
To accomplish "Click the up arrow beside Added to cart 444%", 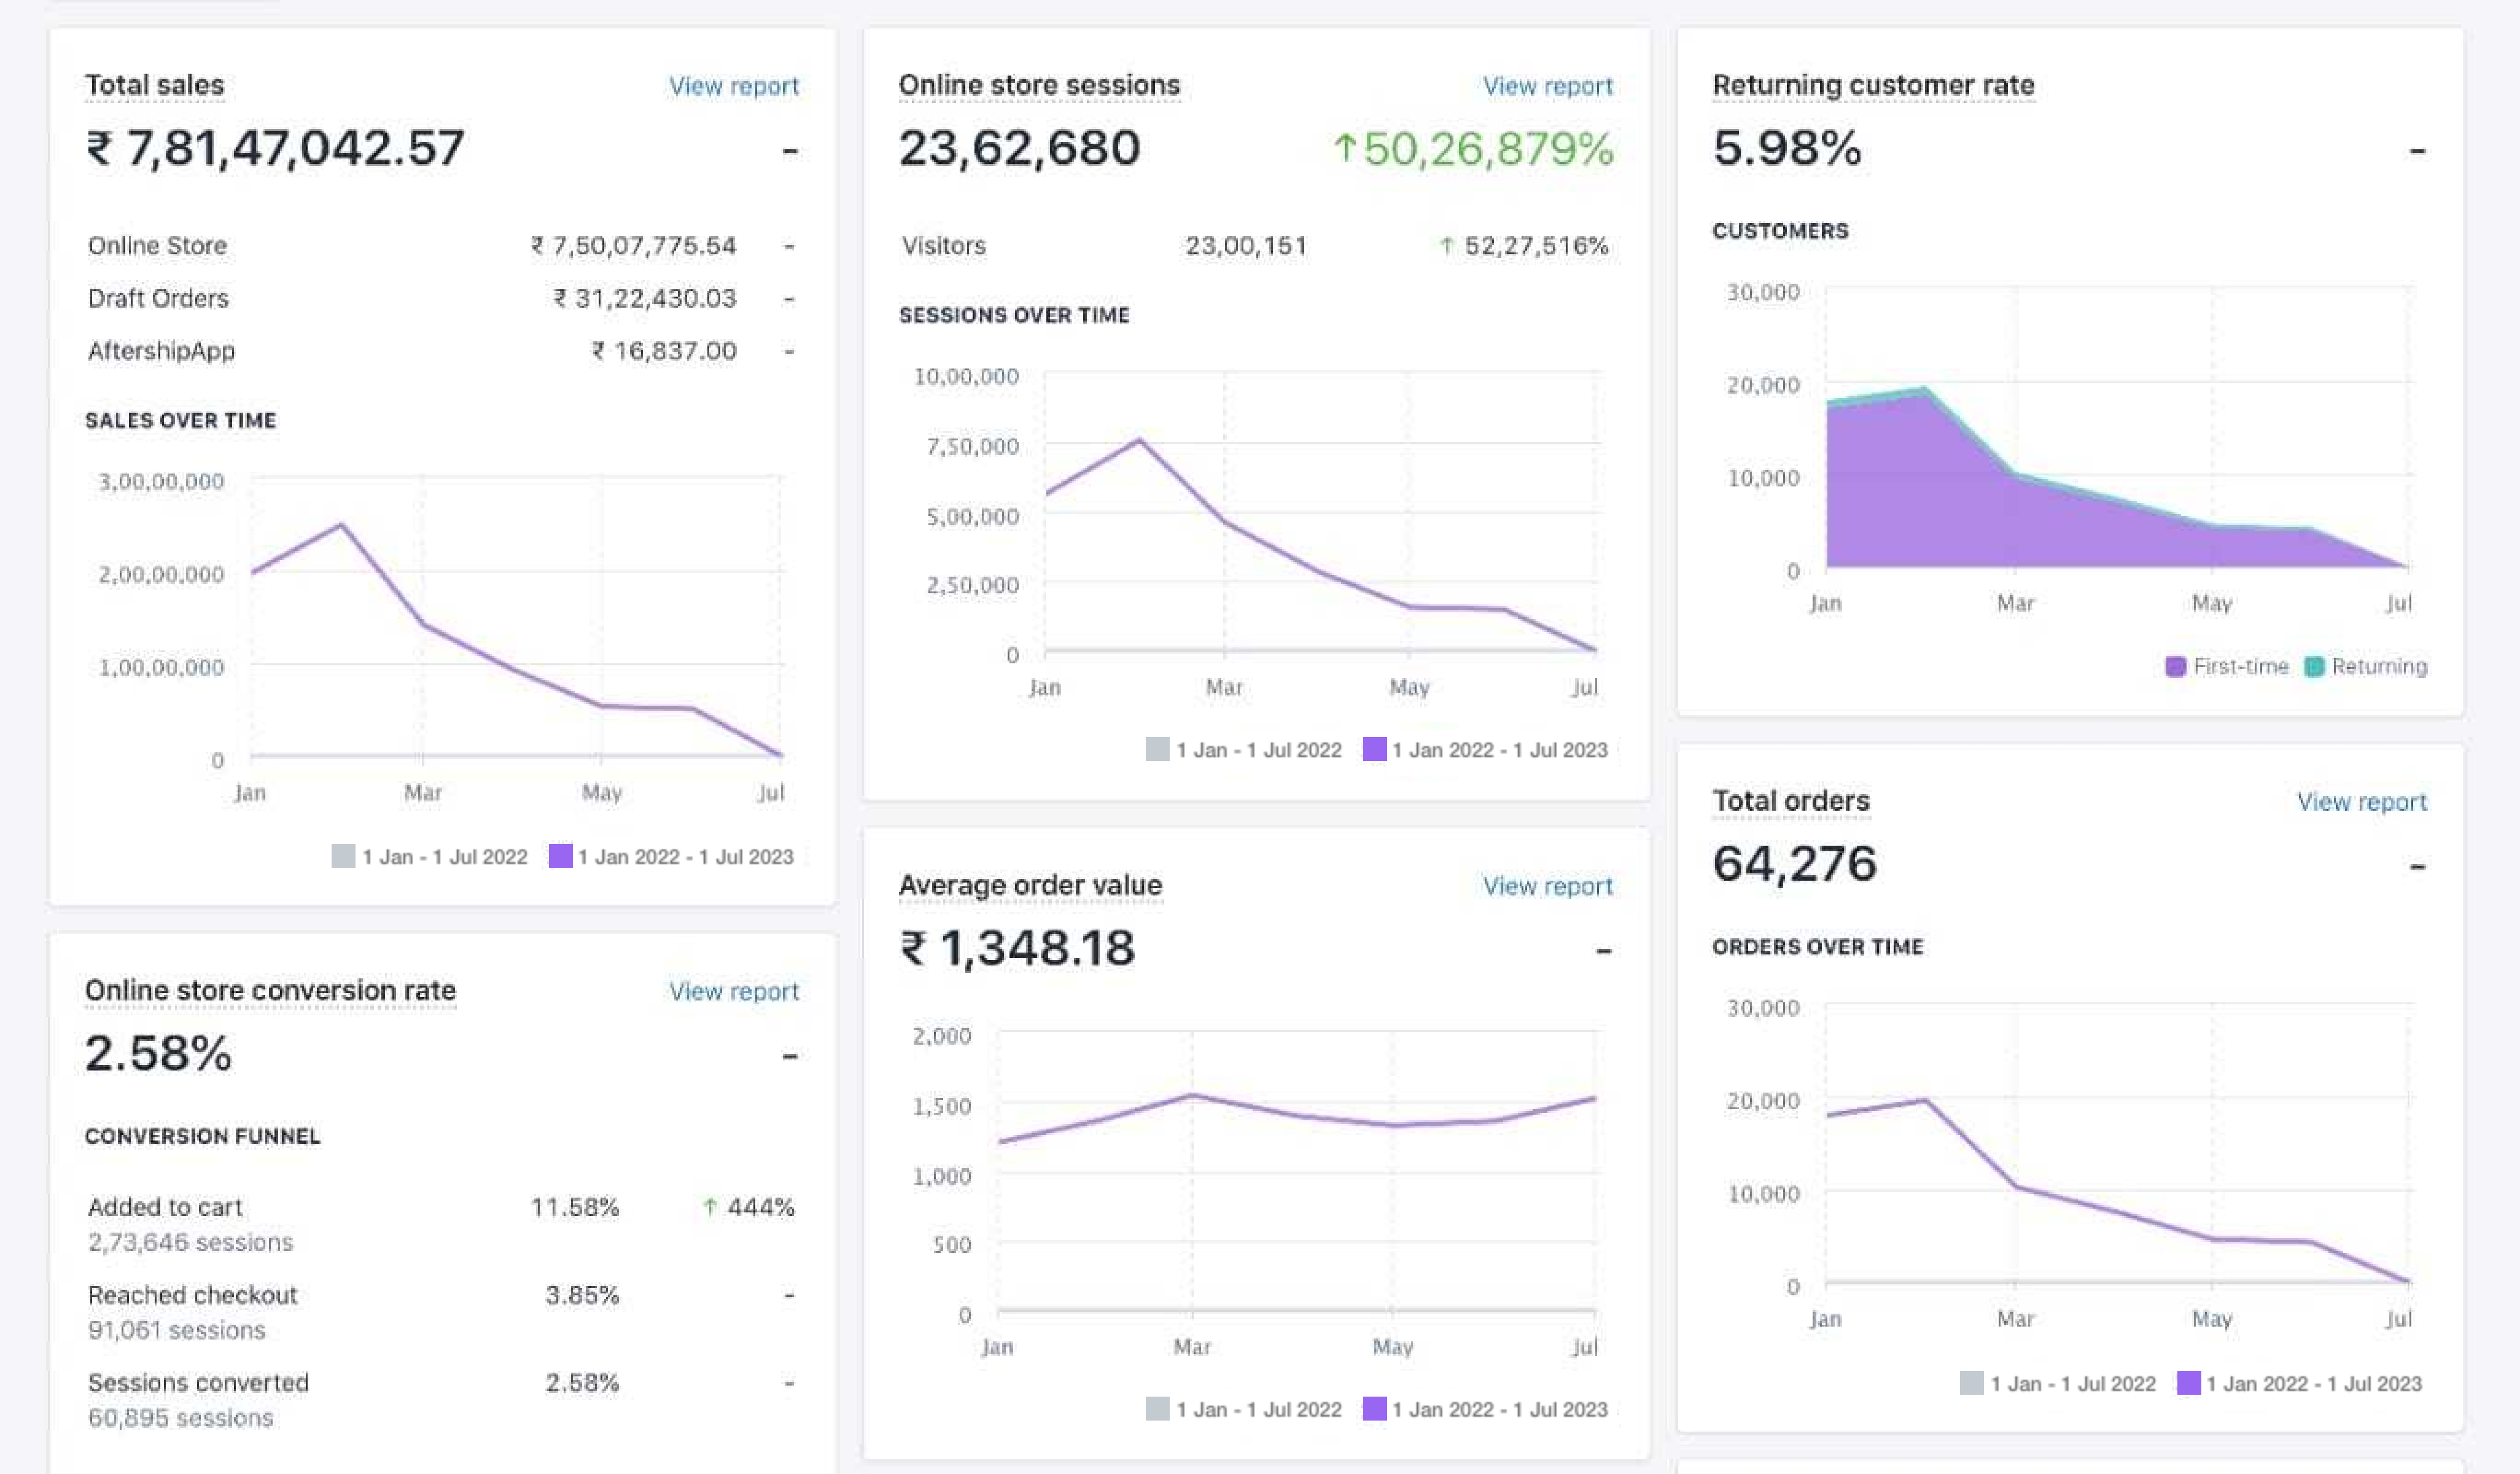I will [x=710, y=1207].
